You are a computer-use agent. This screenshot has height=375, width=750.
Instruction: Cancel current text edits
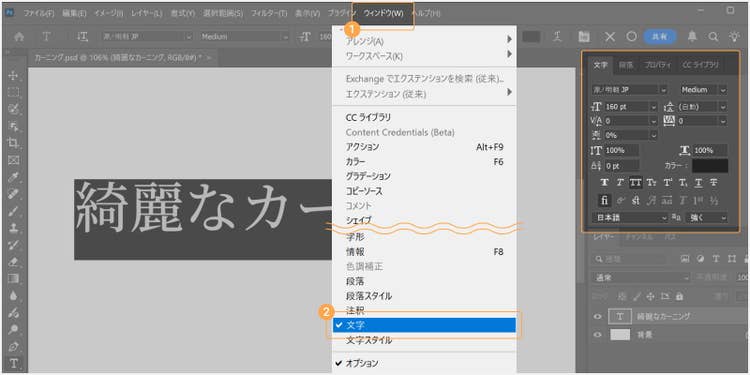click(x=610, y=36)
